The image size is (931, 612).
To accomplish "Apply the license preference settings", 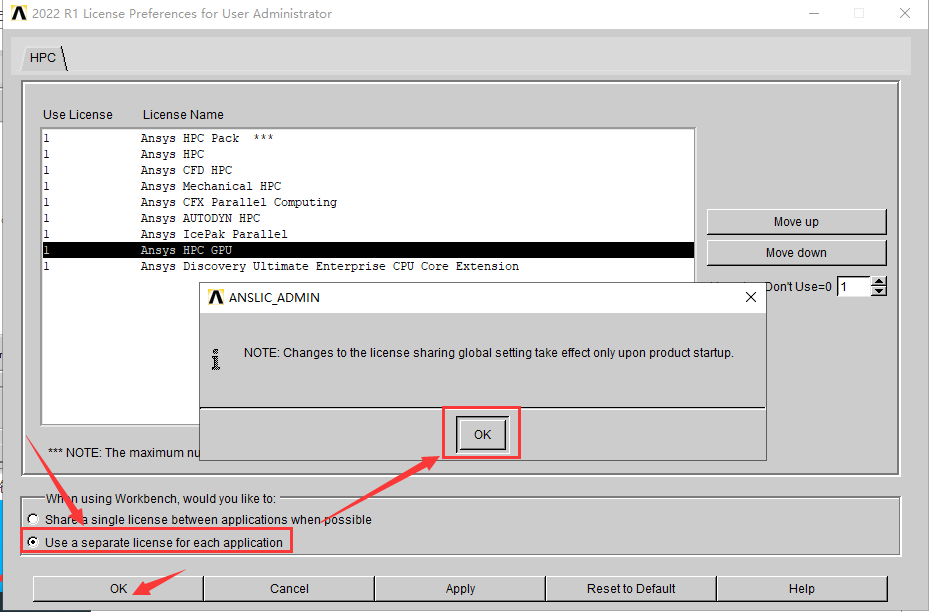I will (x=460, y=589).
